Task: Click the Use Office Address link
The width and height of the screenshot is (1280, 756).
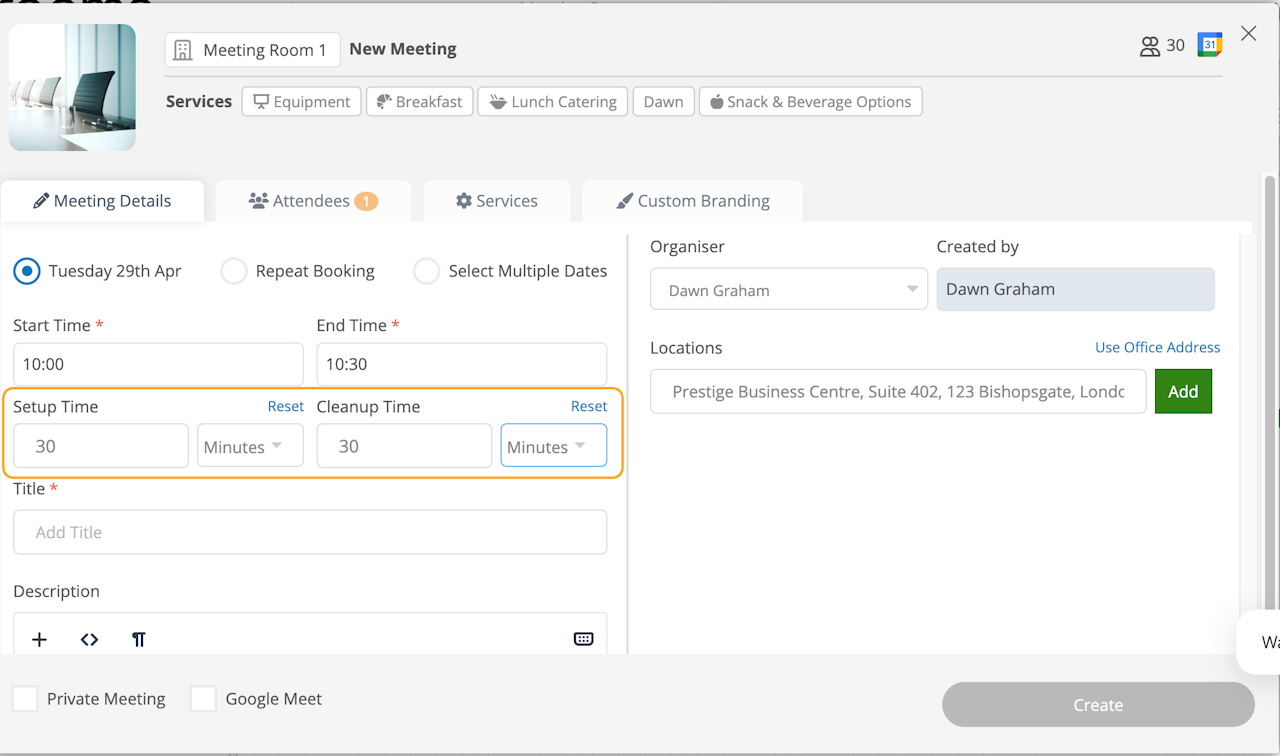Action: click(x=1157, y=348)
